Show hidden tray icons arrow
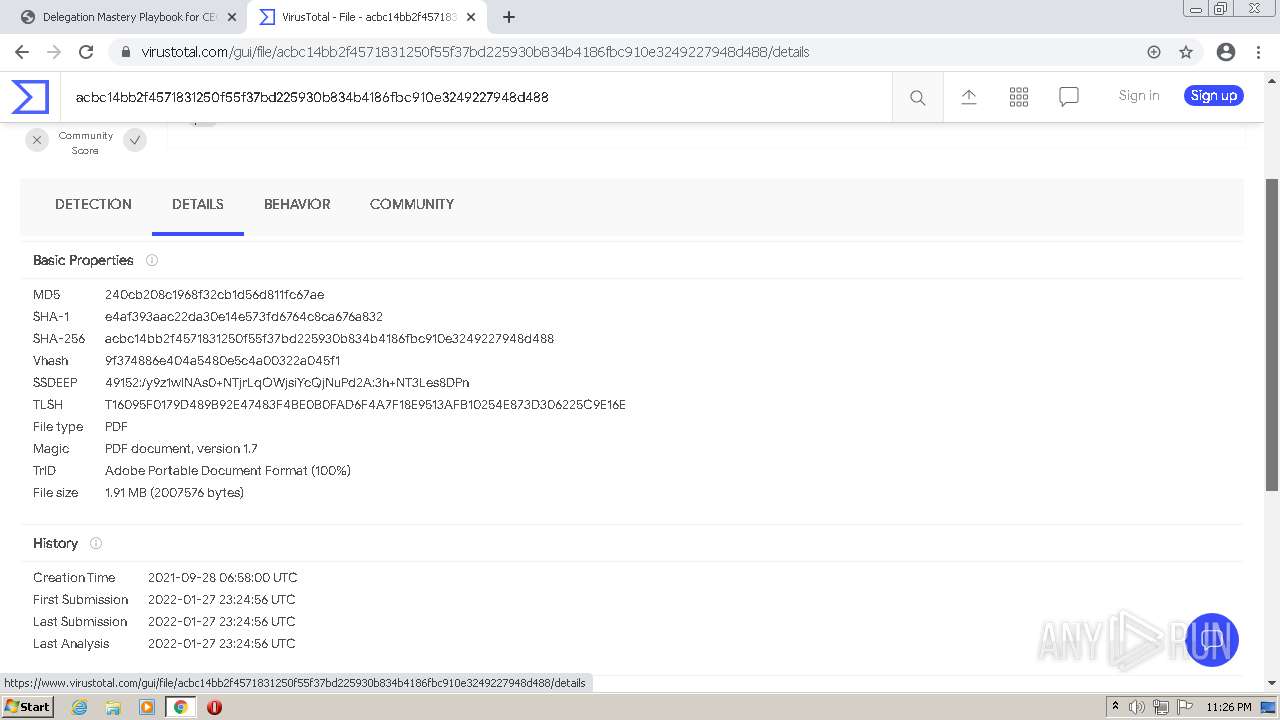The width and height of the screenshot is (1280, 720). pos(1115,707)
